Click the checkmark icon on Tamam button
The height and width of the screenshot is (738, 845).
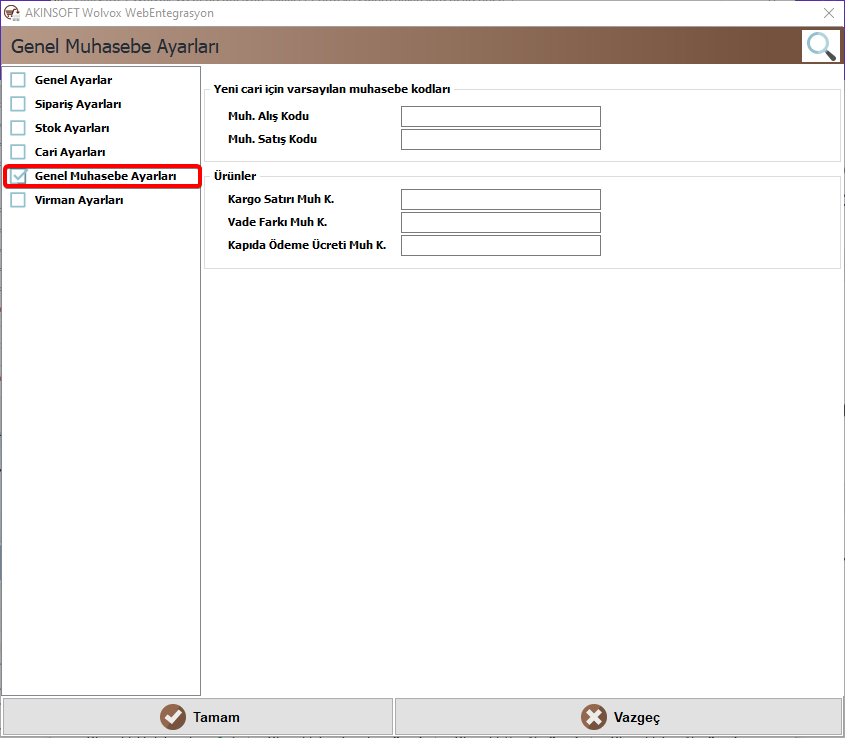click(x=173, y=717)
